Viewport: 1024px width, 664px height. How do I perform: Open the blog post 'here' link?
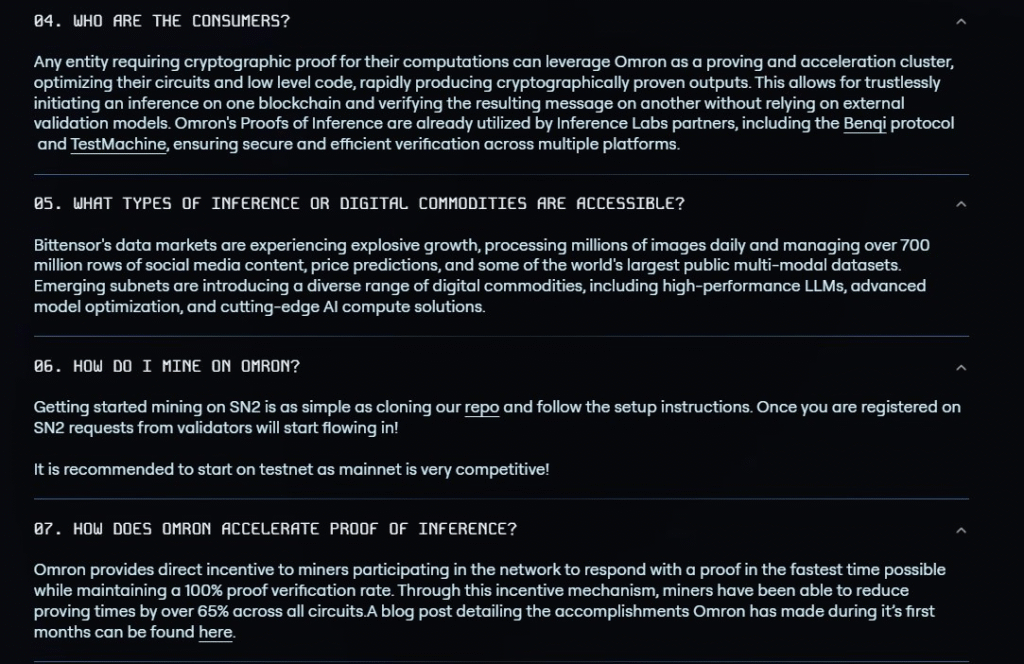[215, 633]
